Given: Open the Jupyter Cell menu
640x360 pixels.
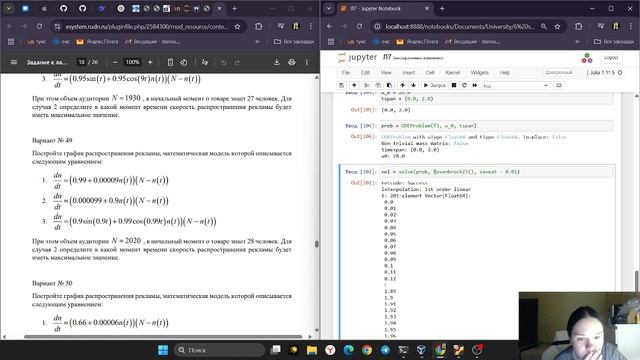Looking at the screenshot, I should click(x=430, y=73).
